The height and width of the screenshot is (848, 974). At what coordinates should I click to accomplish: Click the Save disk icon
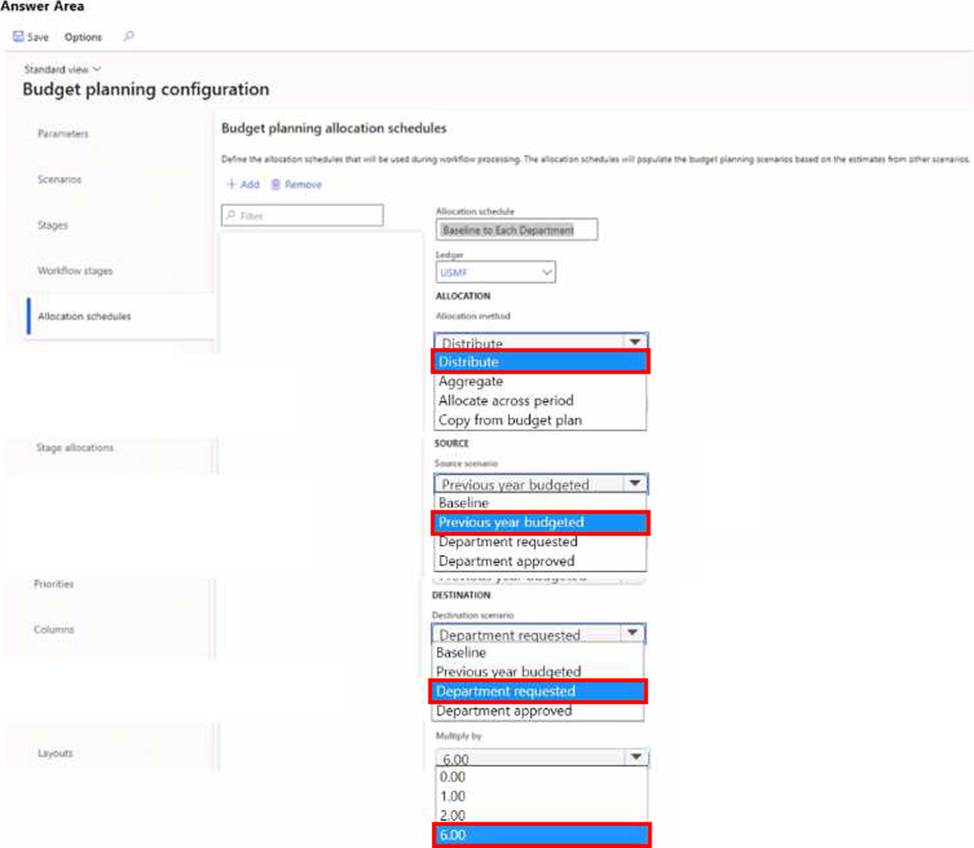click(18, 37)
